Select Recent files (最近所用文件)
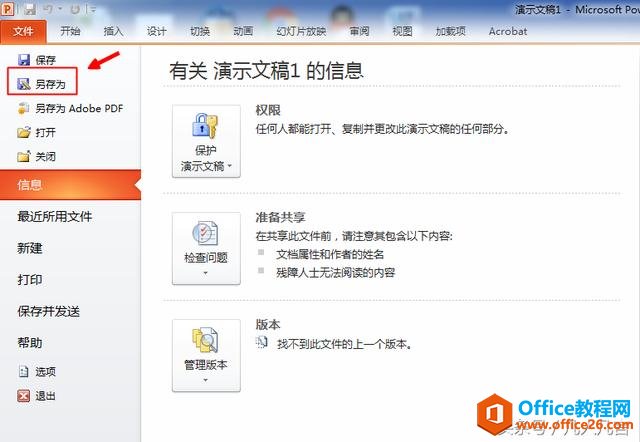 coord(55,216)
